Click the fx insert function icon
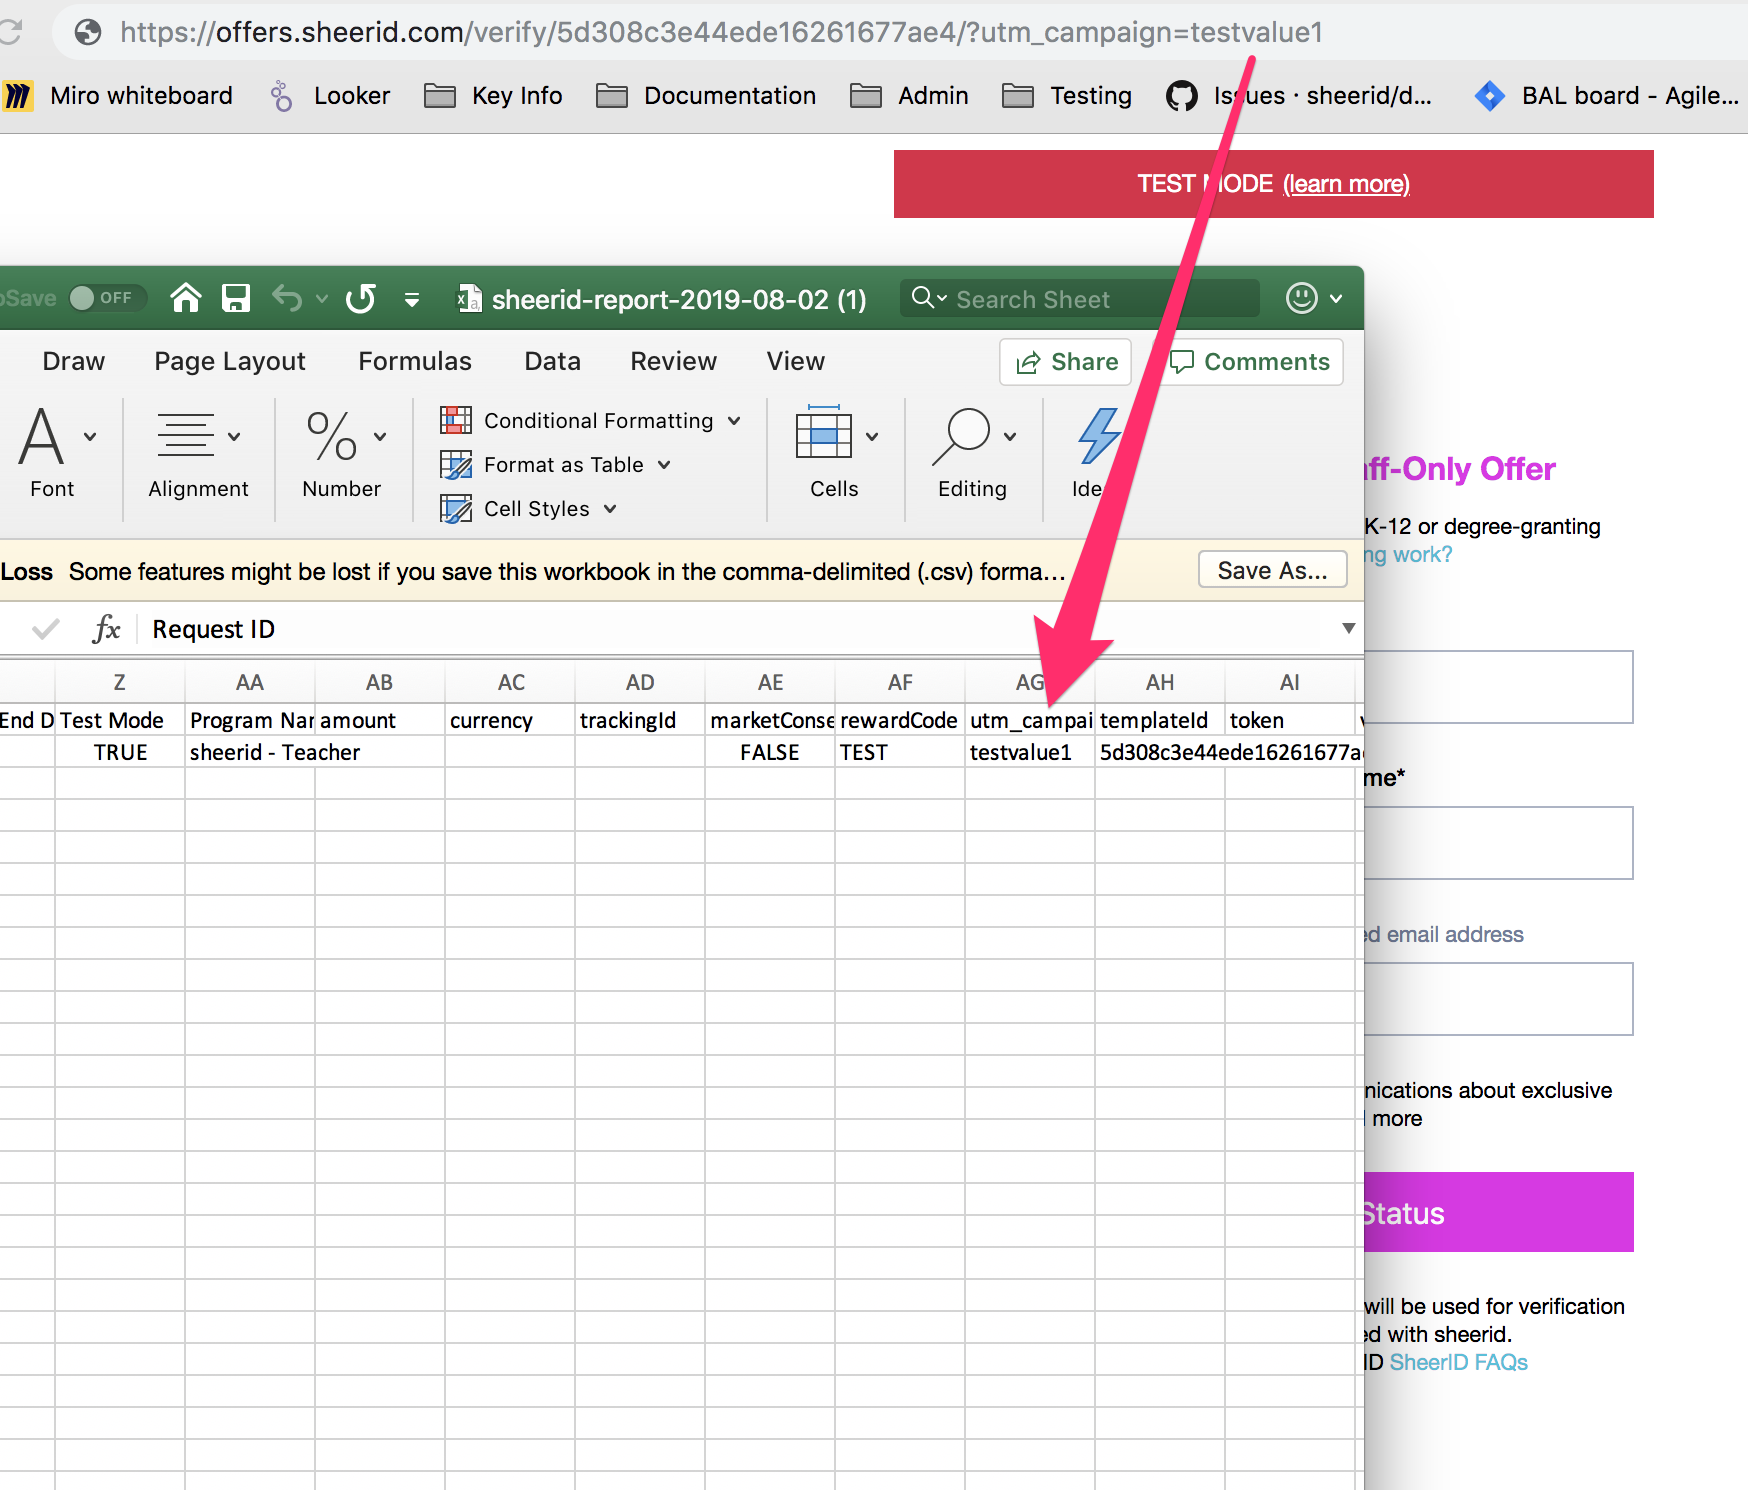 106,629
